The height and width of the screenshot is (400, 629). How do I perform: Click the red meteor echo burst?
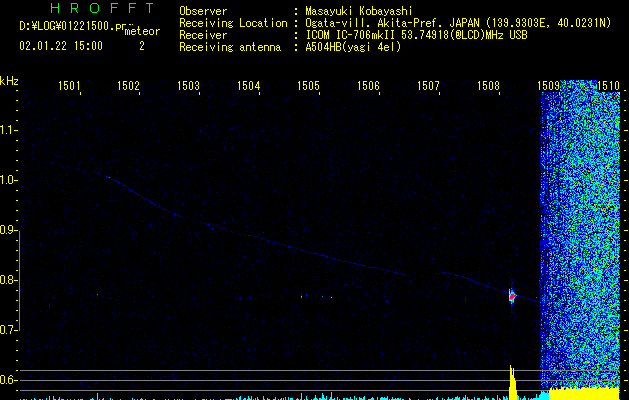click(x=512, y=297)
